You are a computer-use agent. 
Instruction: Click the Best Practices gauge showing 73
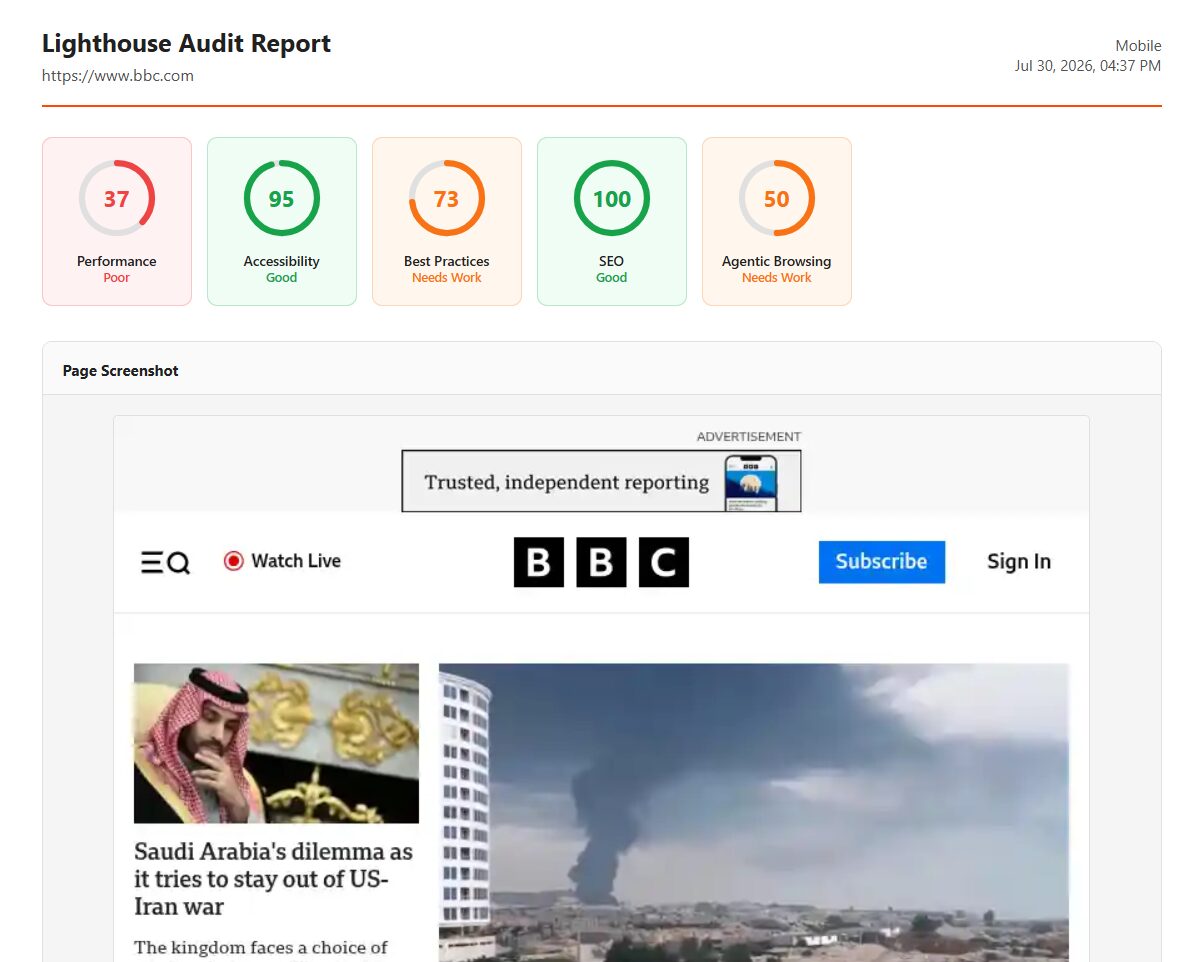coord(446,198)
